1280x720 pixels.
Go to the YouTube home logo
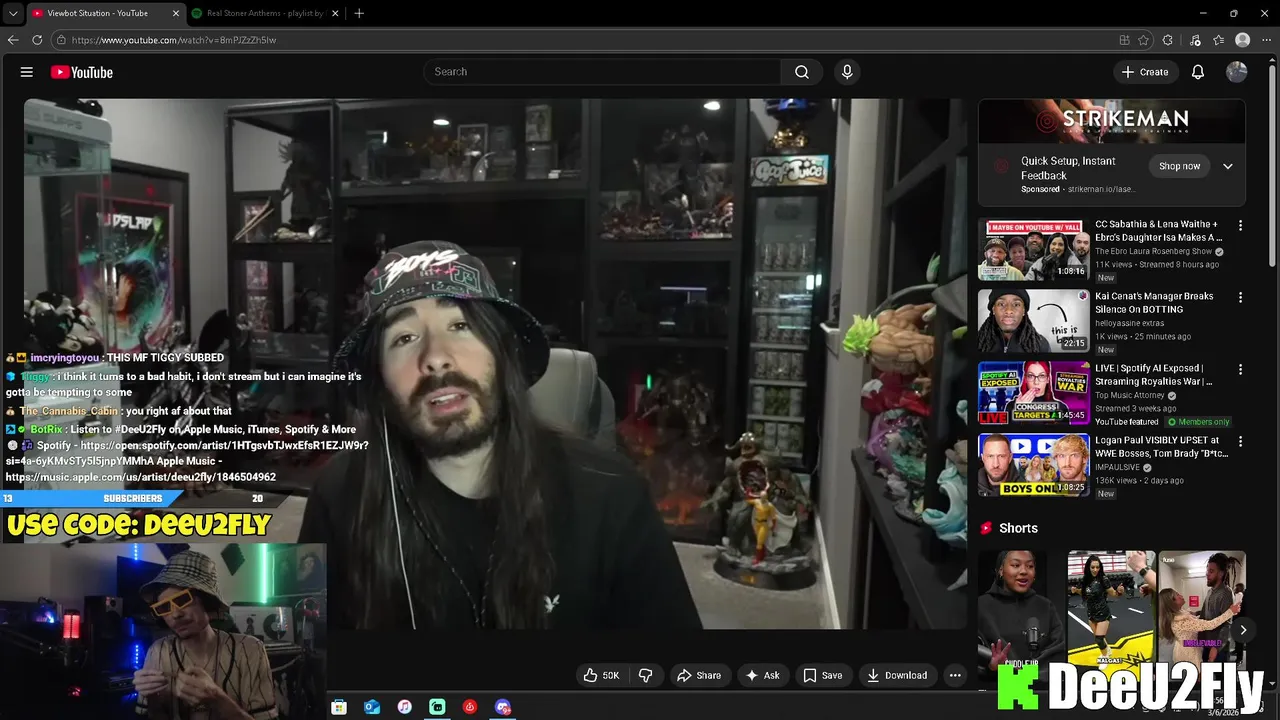tap(82, 72)
